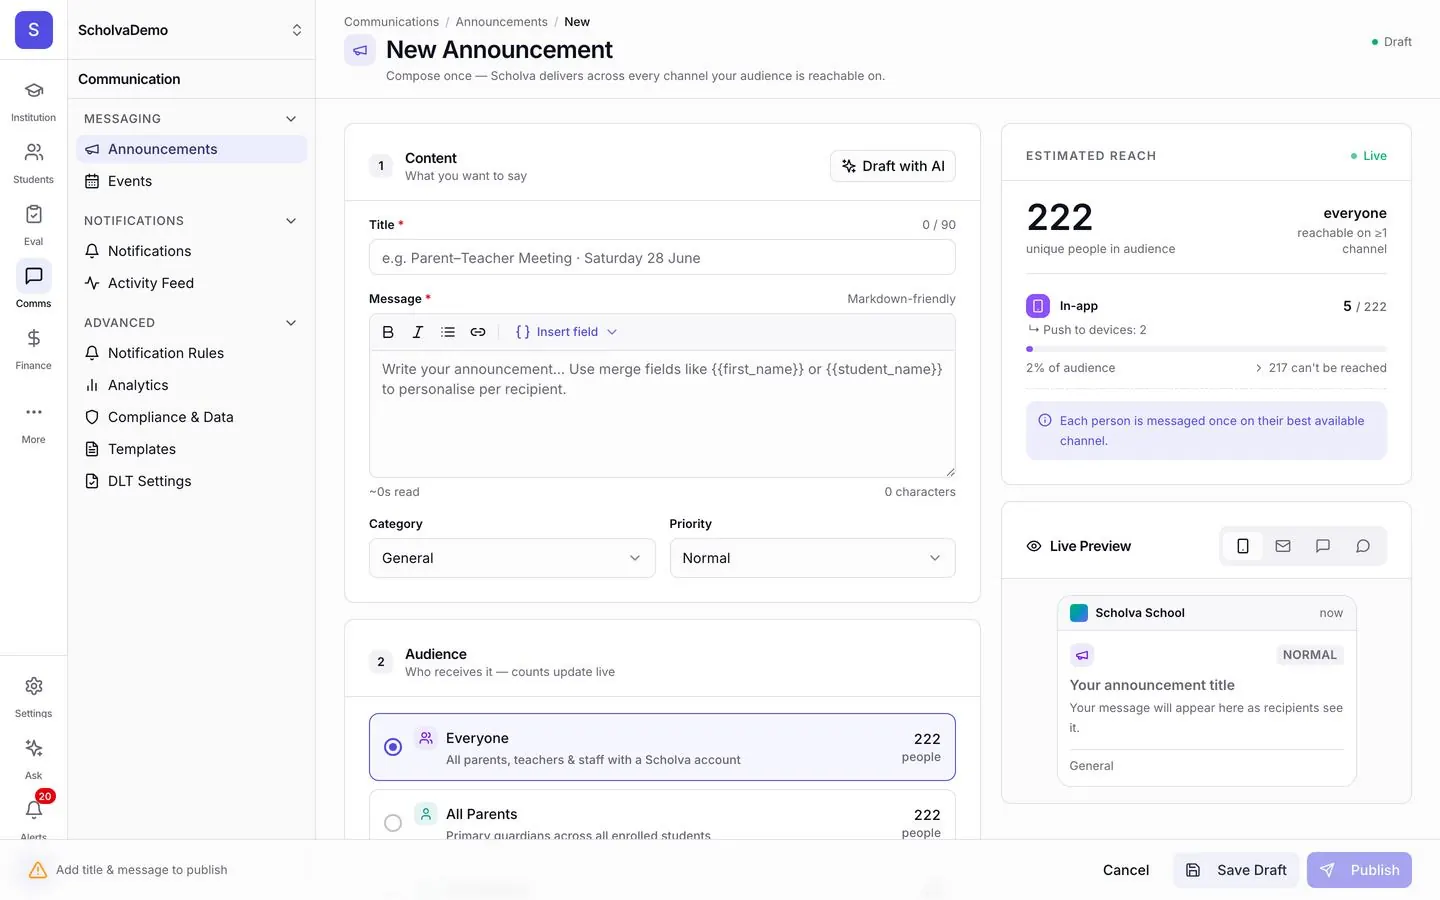This screenshot has width=1440, height=900.
Task: Open Notification Rules in sidebar
Action: pyautogui.click(x=191, y=353)
